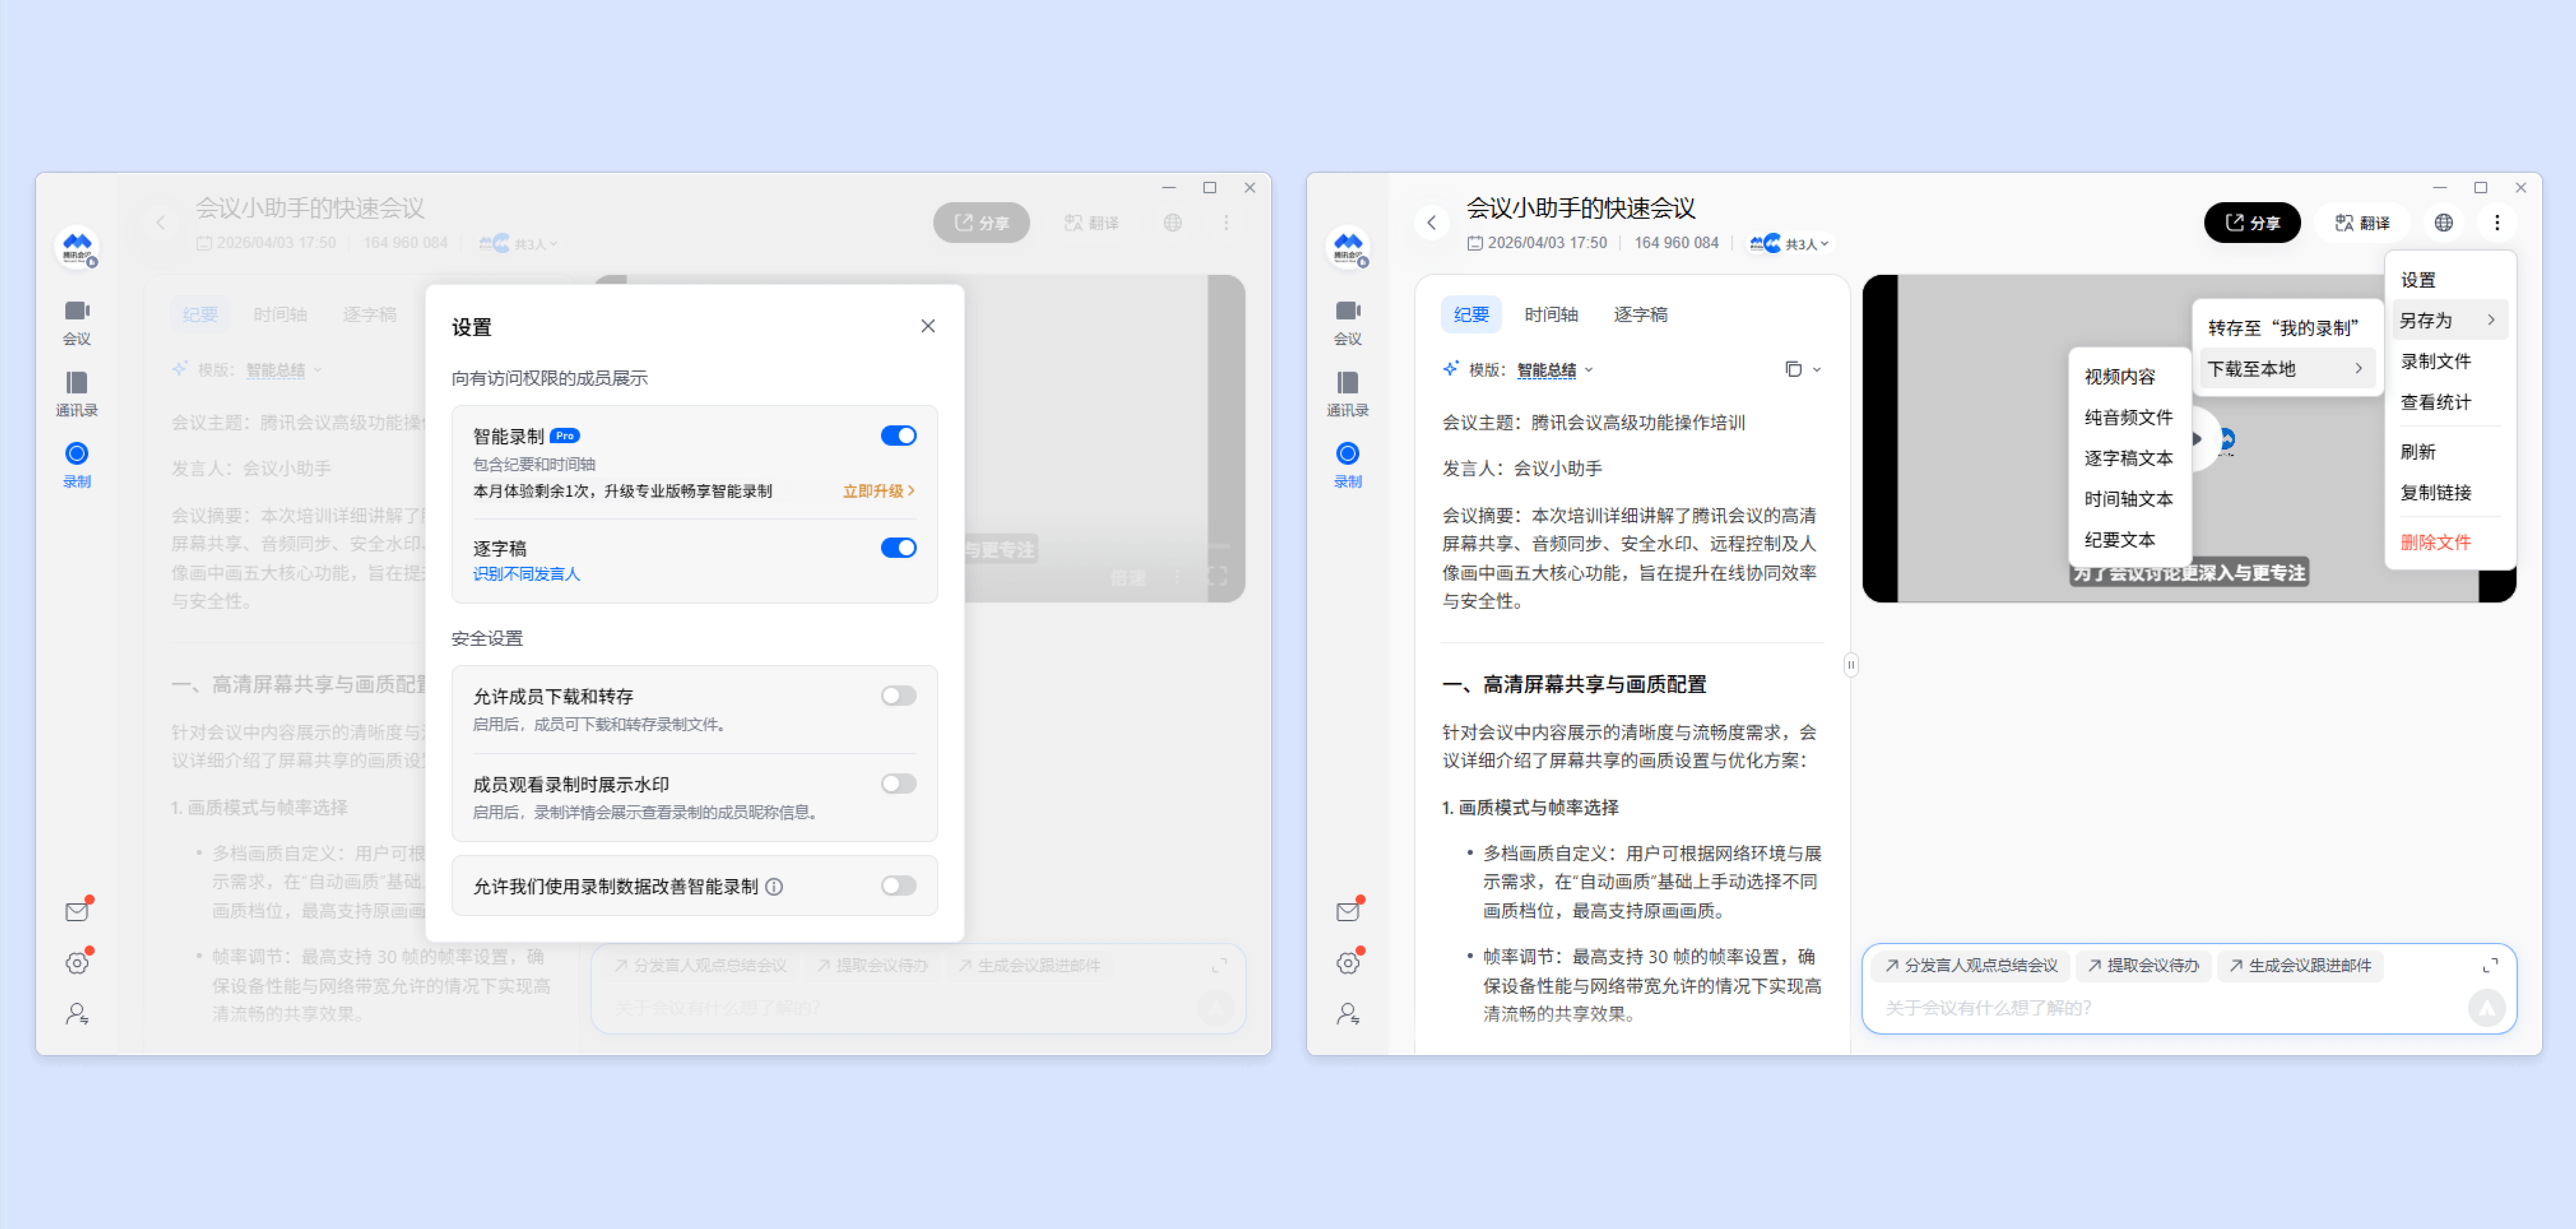Click the back arrow next to meeting title
Image resolution: width=2576 pixels, height=1229 pixels.
tap(1431, 222)
